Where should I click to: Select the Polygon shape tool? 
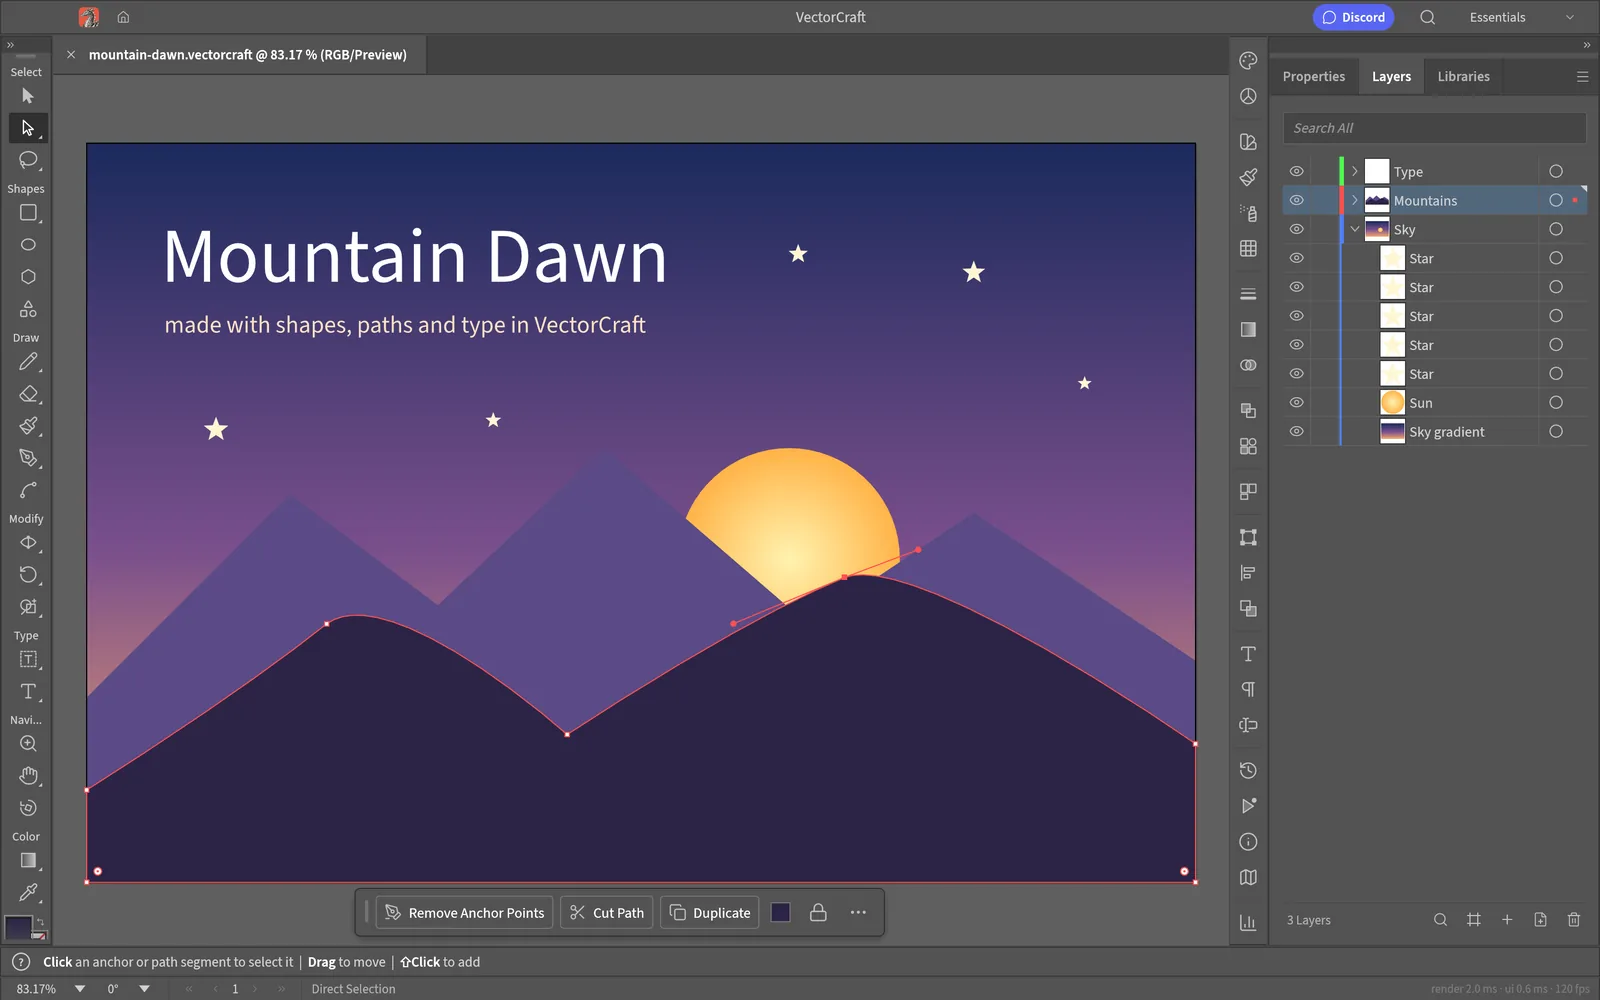click(28, 277)
